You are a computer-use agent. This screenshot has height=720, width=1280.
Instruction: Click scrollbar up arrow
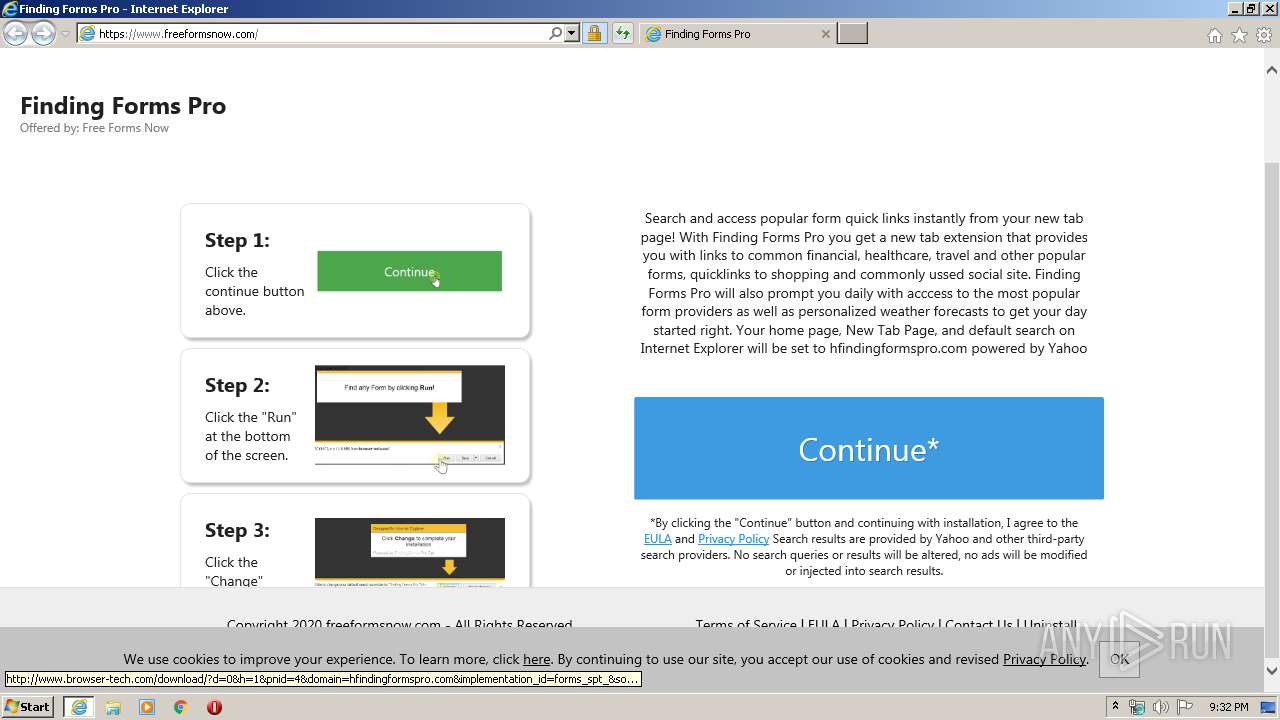(1272, 70)
